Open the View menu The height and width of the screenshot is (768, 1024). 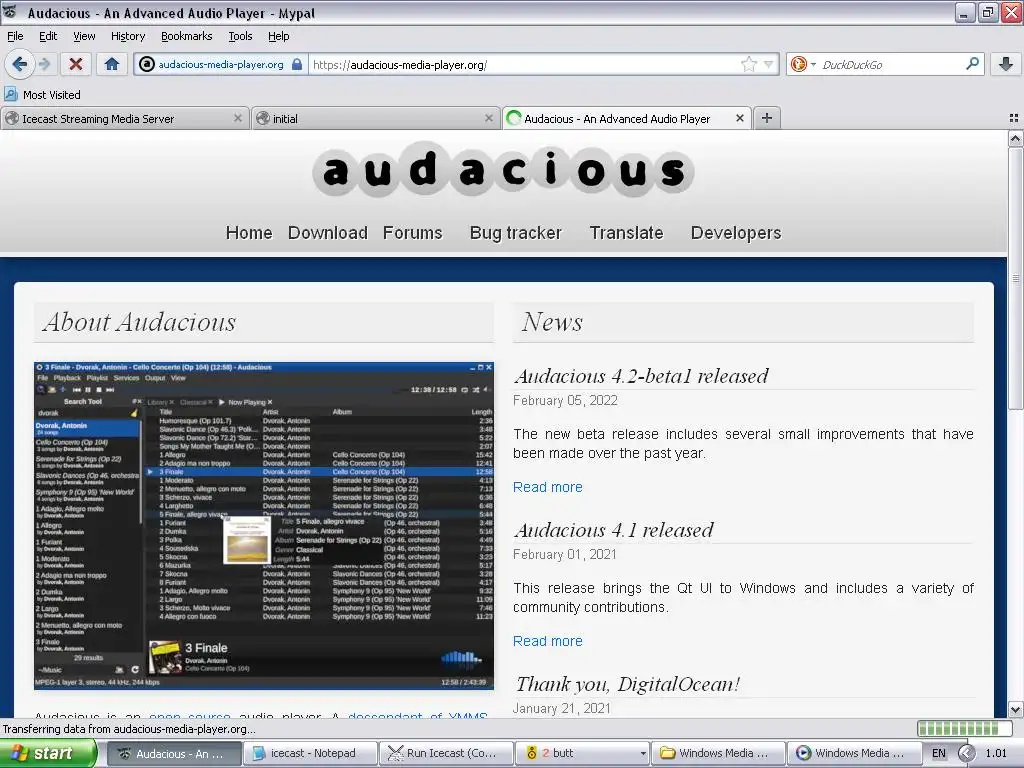coord(84,36)
